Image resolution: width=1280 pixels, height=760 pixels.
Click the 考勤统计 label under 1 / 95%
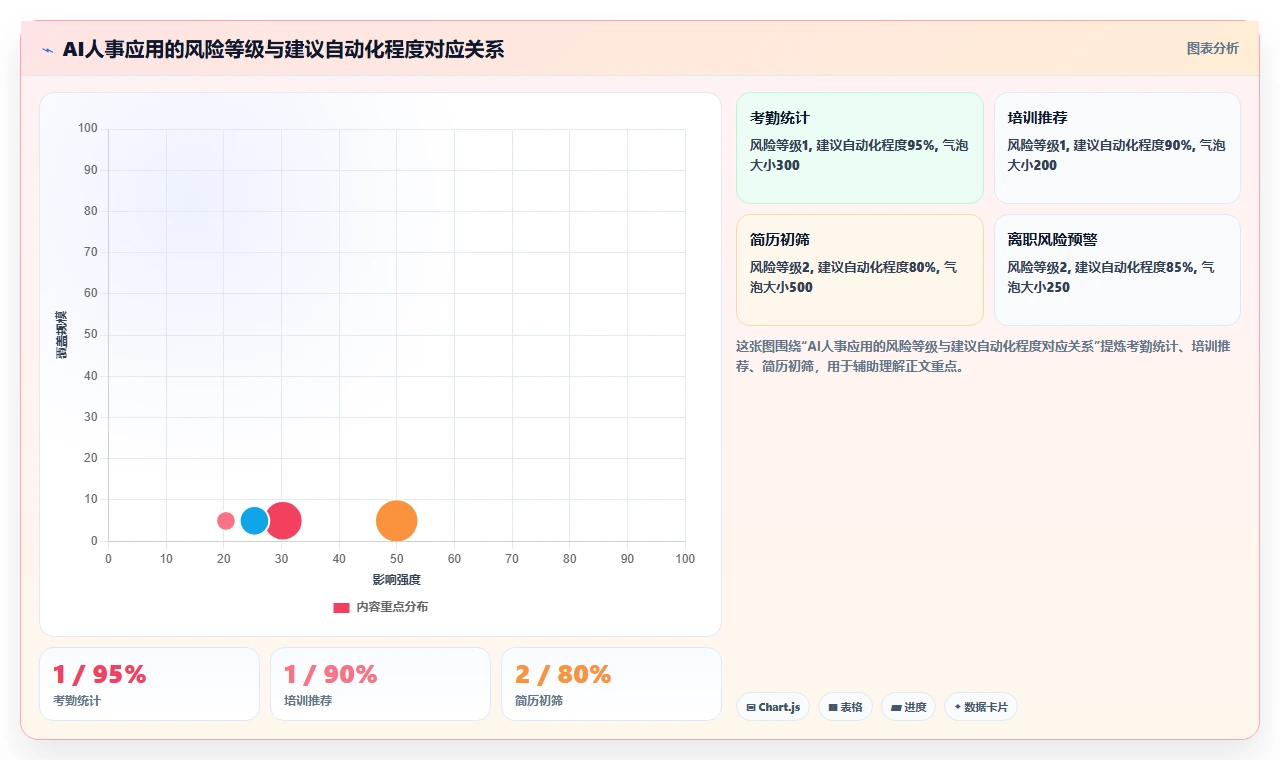(x=77, y=701)
